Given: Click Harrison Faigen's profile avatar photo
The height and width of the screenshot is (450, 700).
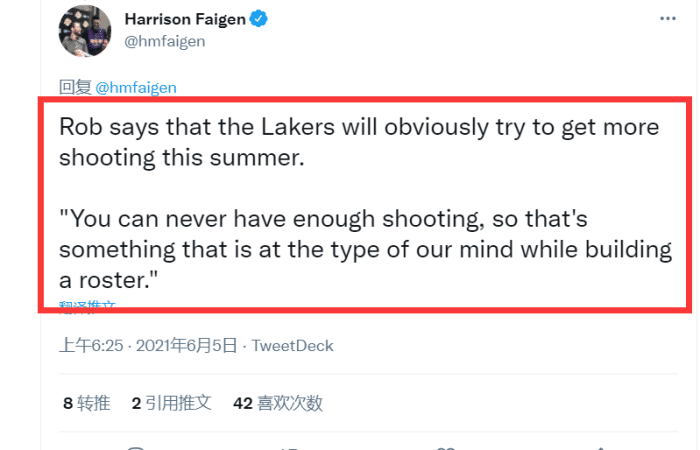Looking at the screenshot, I should click(86, 32).
